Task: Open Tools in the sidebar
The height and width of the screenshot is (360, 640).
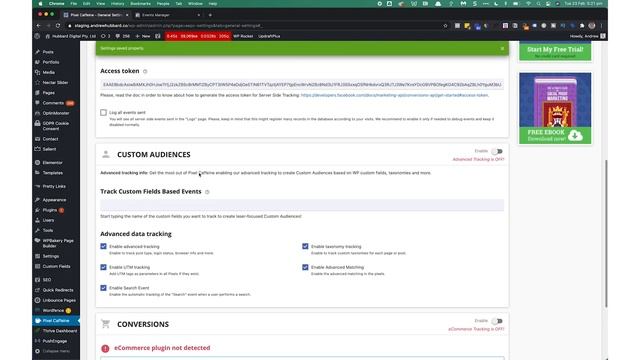Action: [x=48, y=230]
